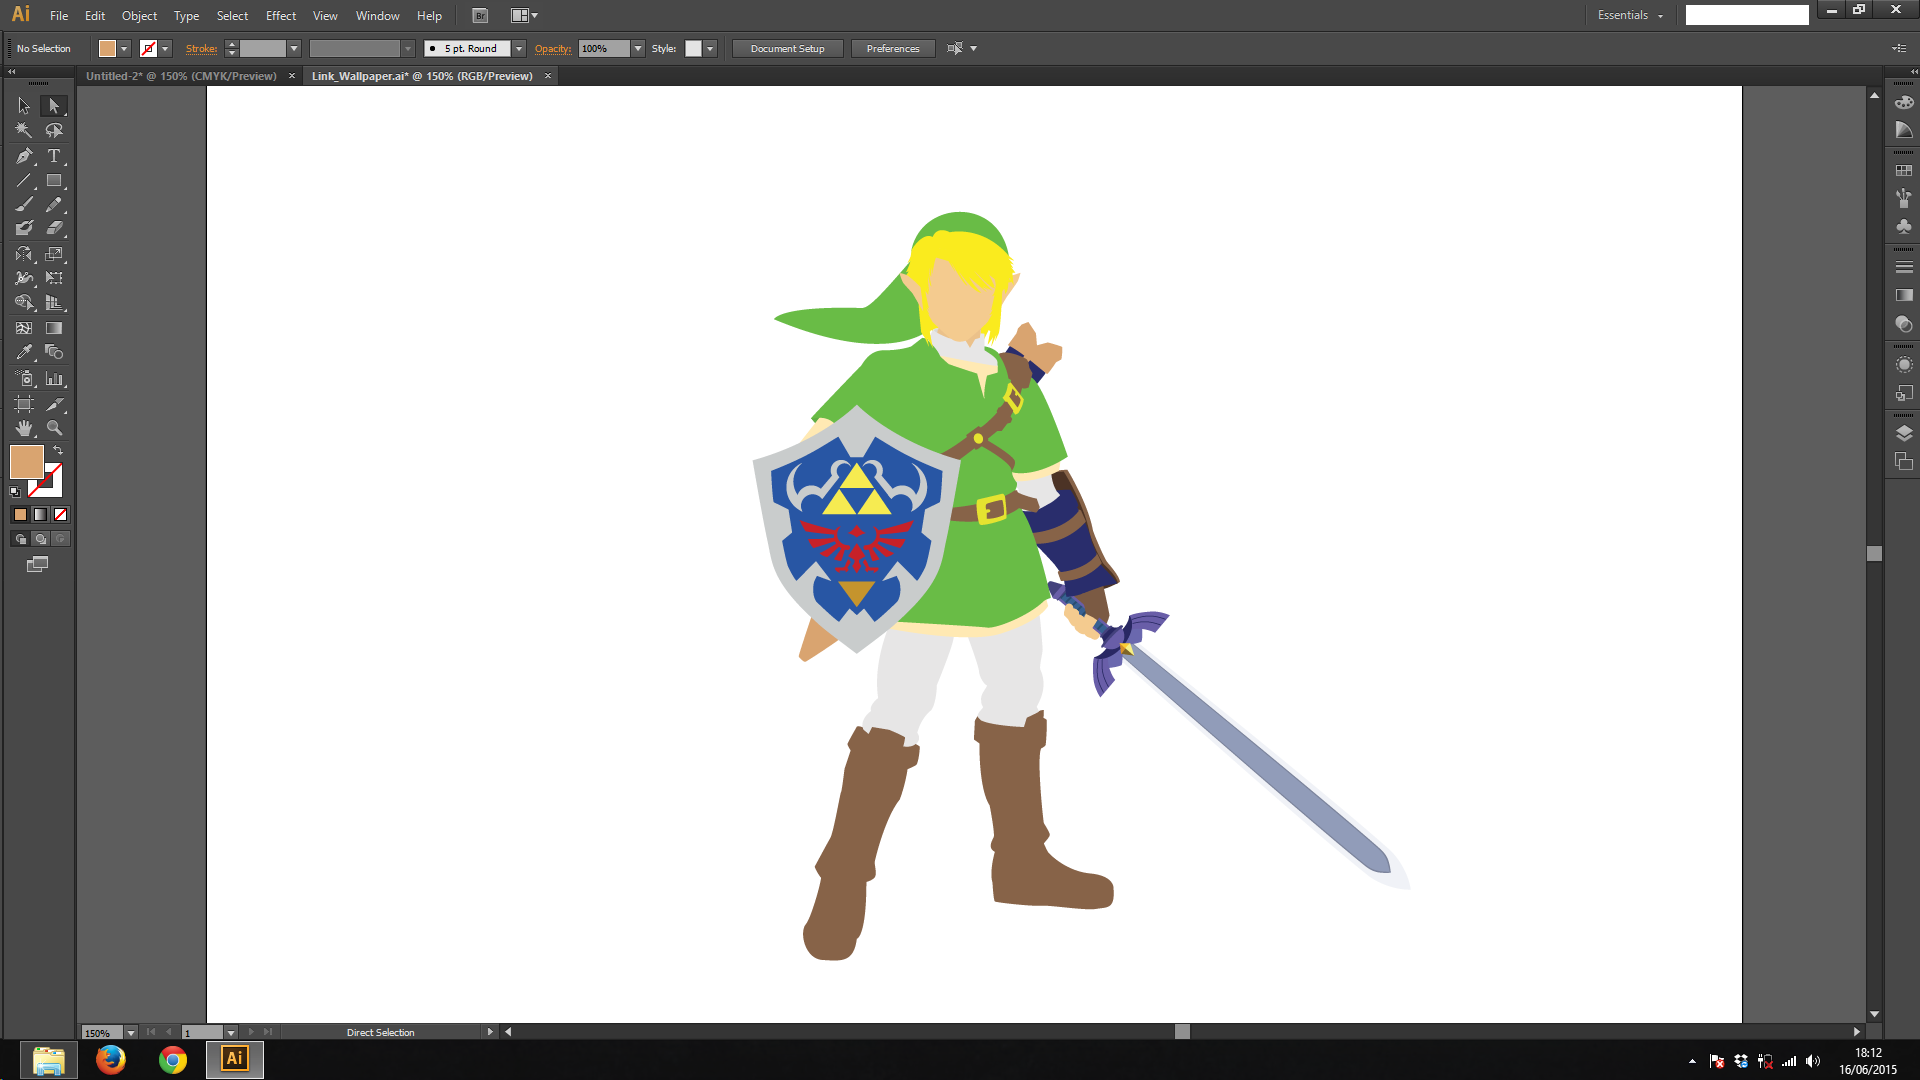Click the Stroke link in control bar
The height and width of the screenshot is (1080, 1920).
tap(201, 49)
